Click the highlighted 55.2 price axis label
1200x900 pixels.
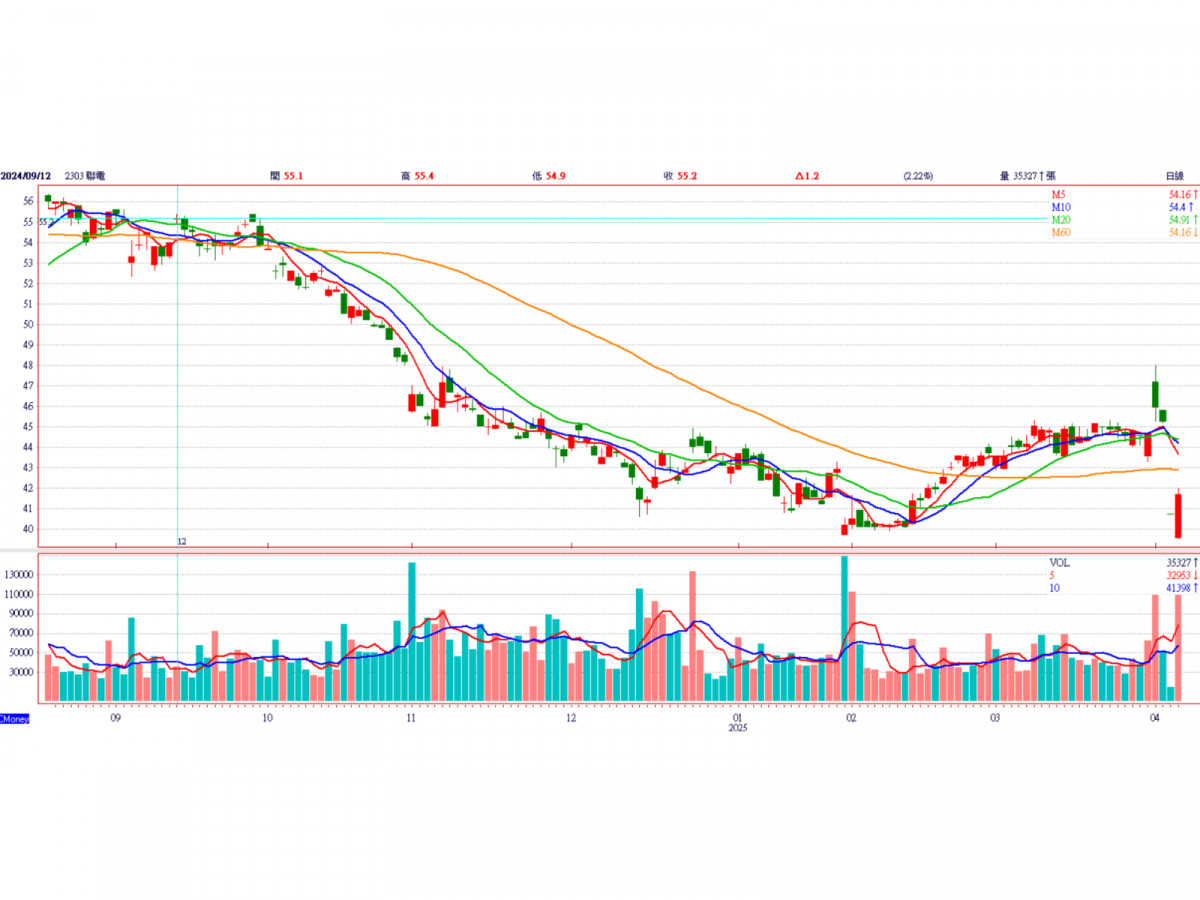pos(19,221)
